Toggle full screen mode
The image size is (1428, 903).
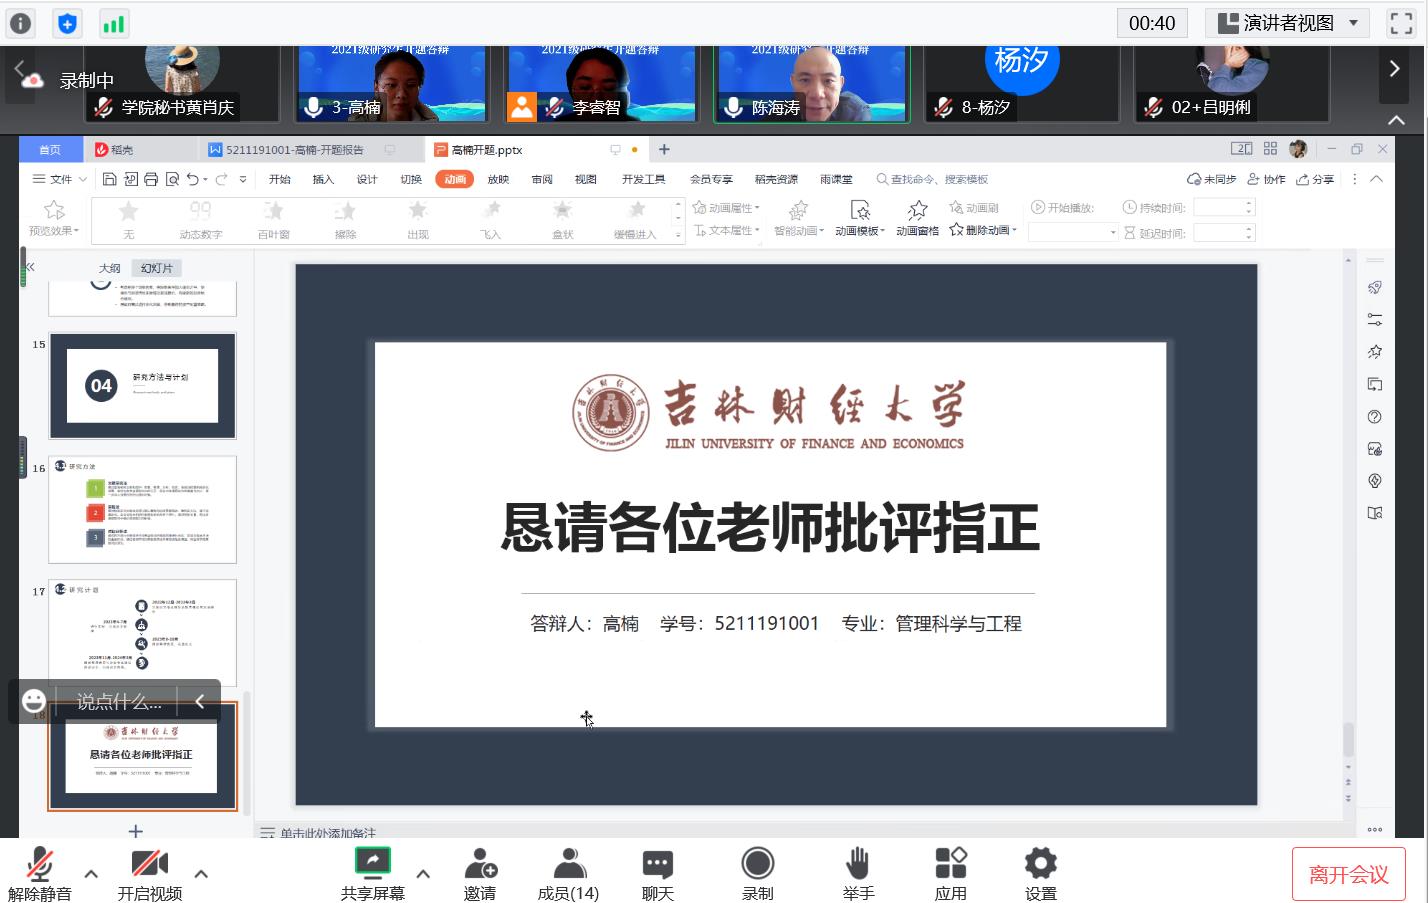1401,23
